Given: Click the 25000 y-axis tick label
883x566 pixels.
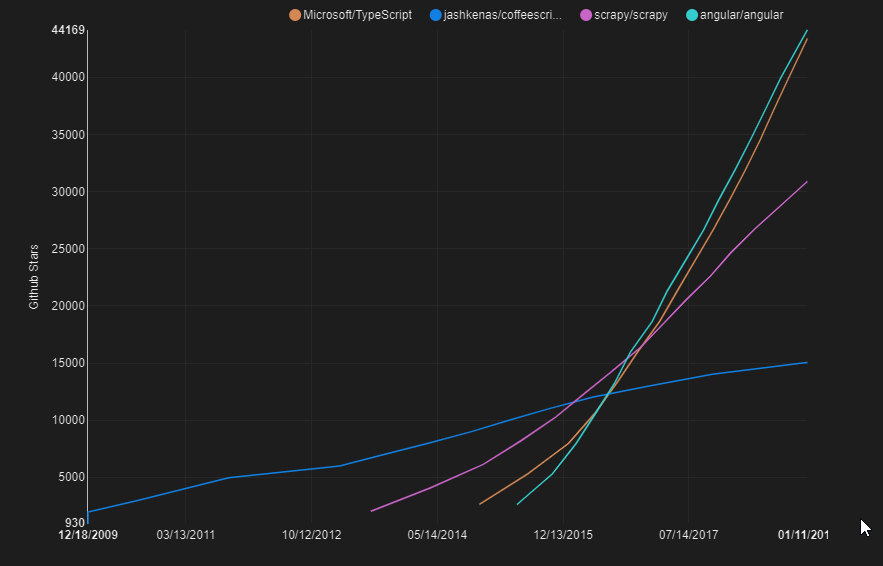Looking at the screenshot, I should (67, 249).
